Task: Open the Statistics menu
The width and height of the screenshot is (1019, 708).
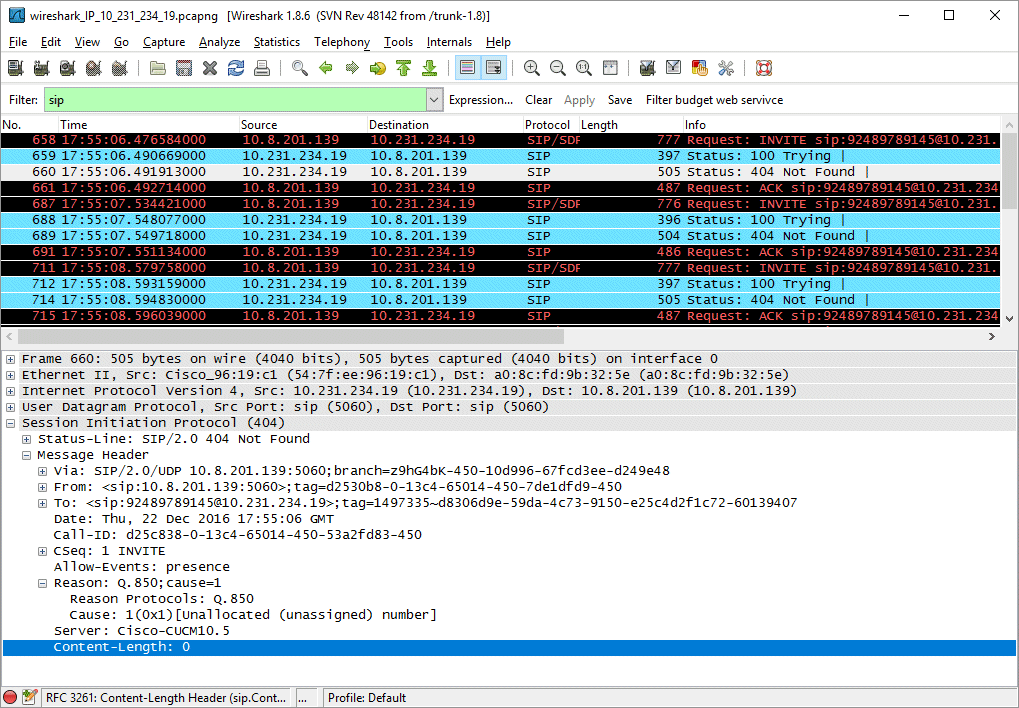Action: 277,42
